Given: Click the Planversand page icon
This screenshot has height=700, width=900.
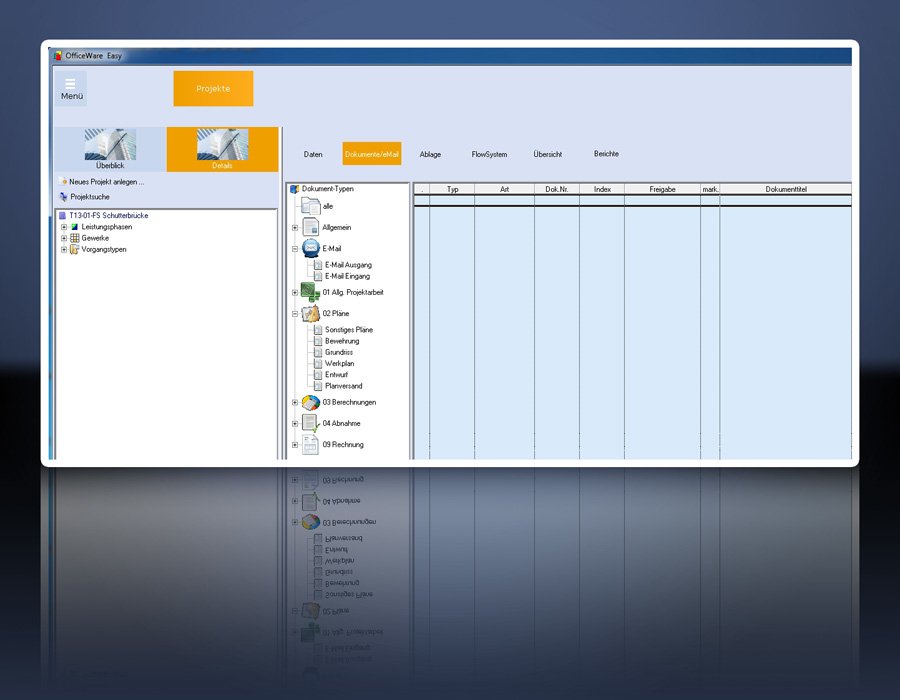Looking at the screenshot, I should pyautogui.click(x=318, y=386).
